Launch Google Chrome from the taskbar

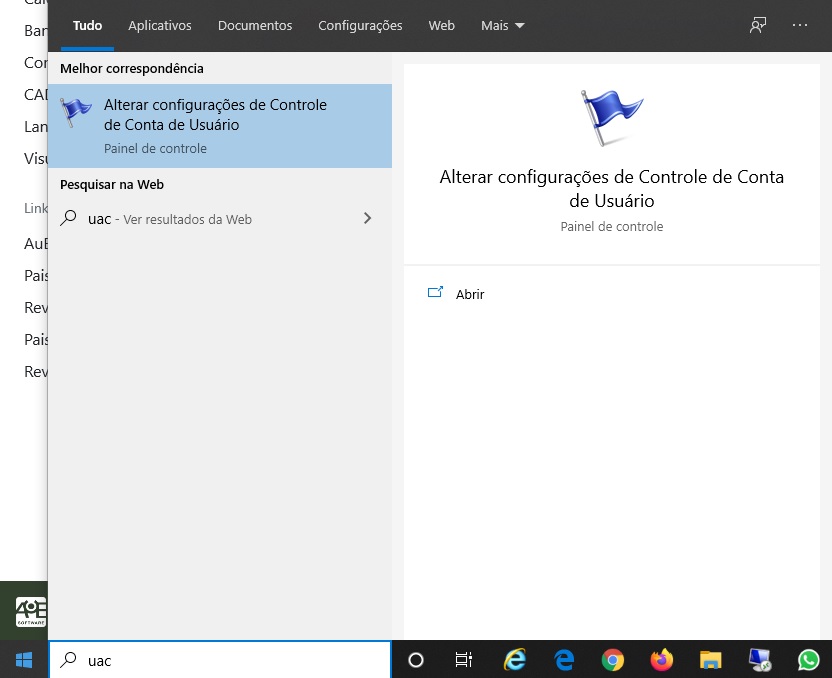(x=613, y=660)
